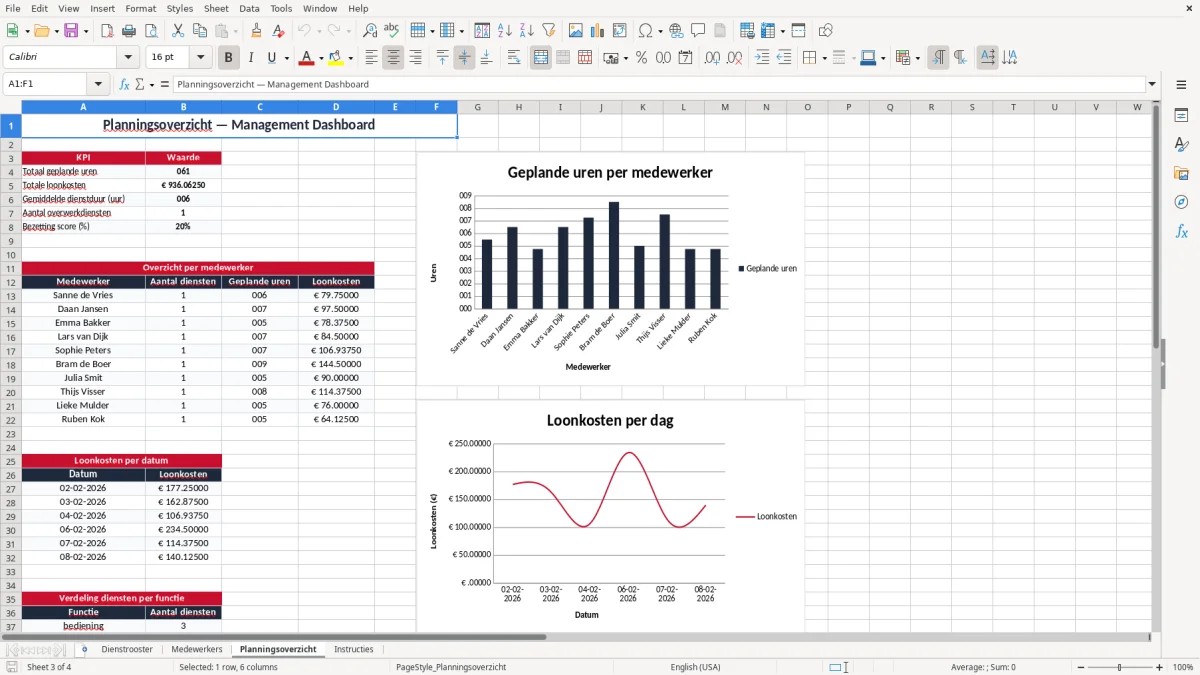Copy the selection with Copy icon
The width and height of the screenshot is (1200, 675).
[199, 31]
